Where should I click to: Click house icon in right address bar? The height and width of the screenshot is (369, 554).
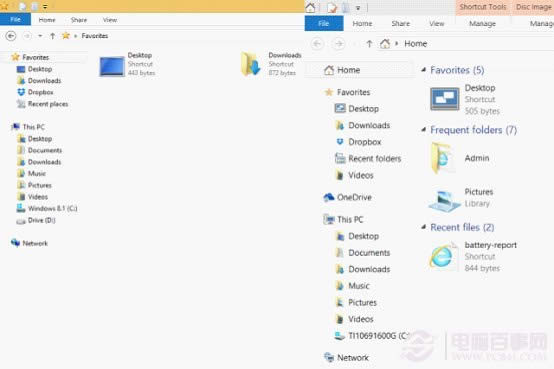pos(385,44)
